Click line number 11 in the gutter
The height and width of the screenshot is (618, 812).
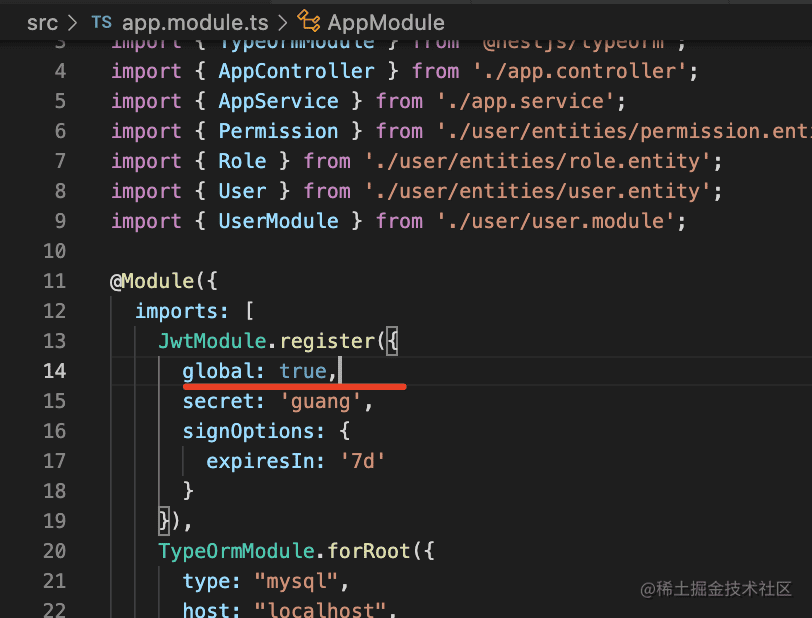coord(54,281)
